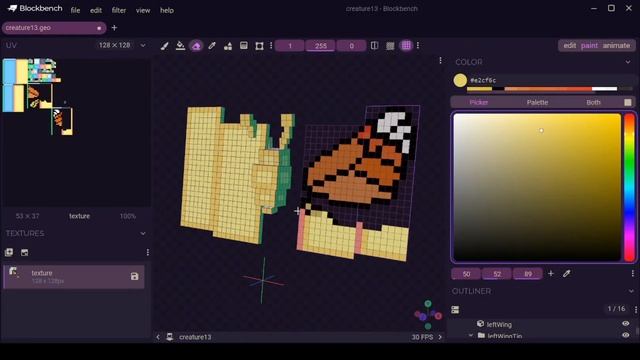This screenshot has height=360, width=640.
Task: Click brush softness field showing 0
Action: pos(351,46)
